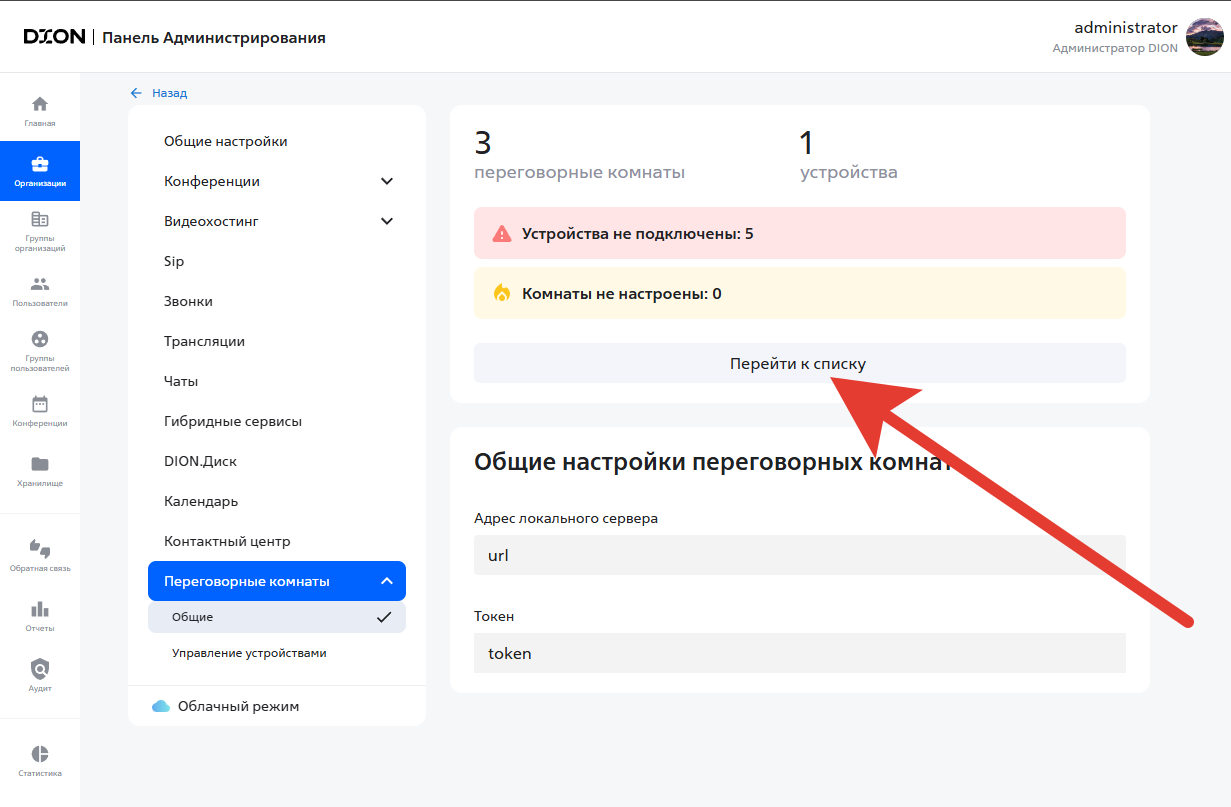Image resolution: width=1231 pixels, height=807 pixels.
Task: Select the Группы пользователей sidebar icon
Action: point(40,340)
